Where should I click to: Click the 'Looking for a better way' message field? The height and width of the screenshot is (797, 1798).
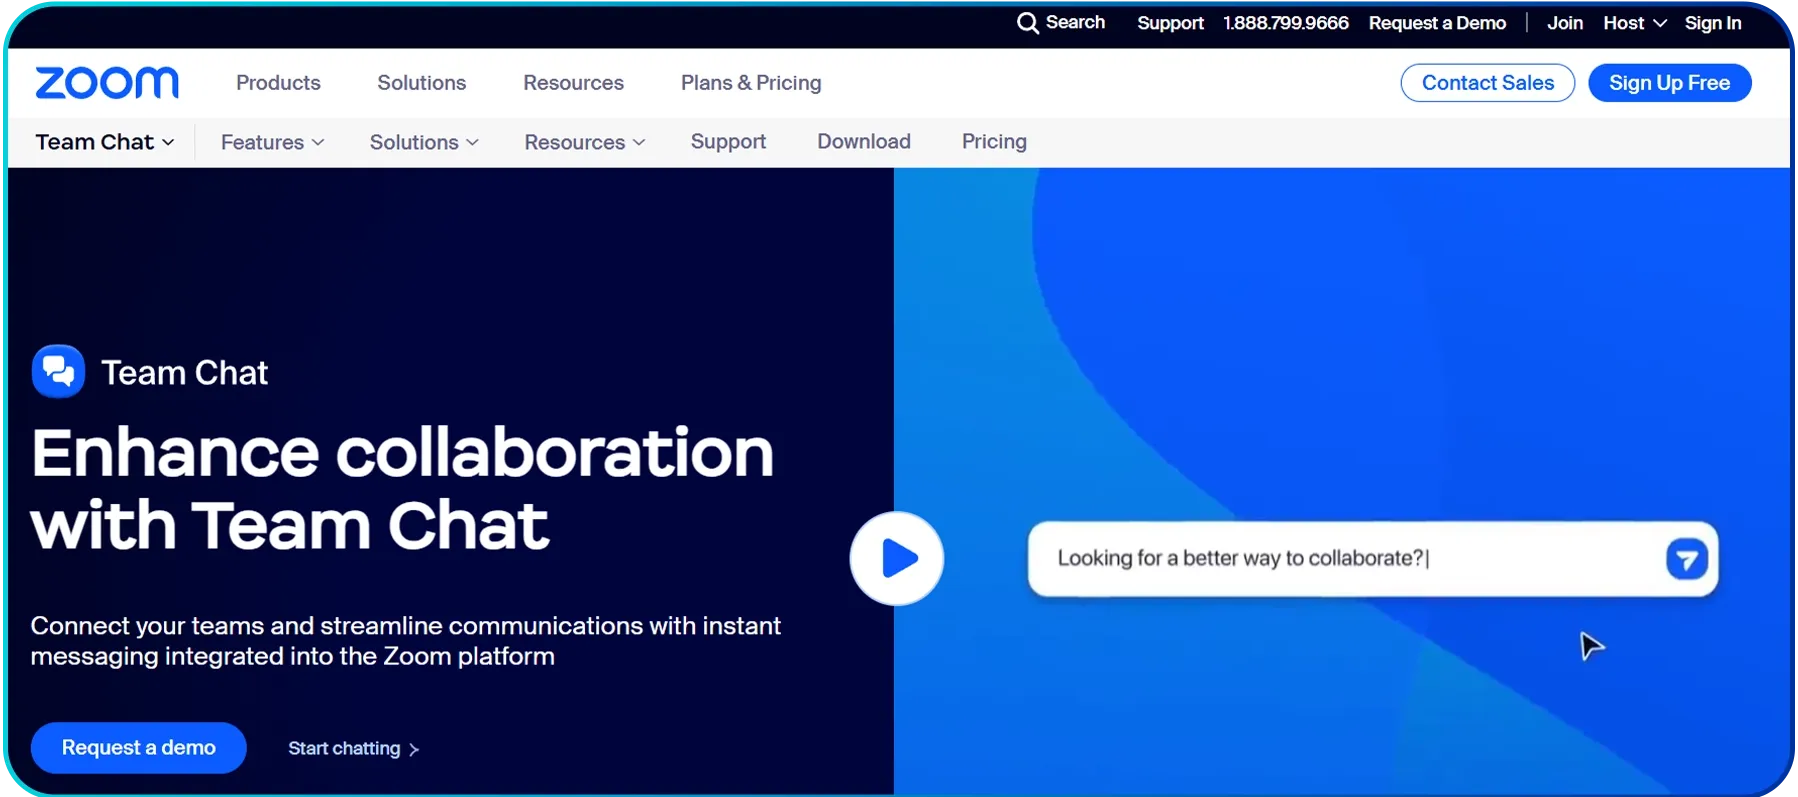pos(1373,559)
